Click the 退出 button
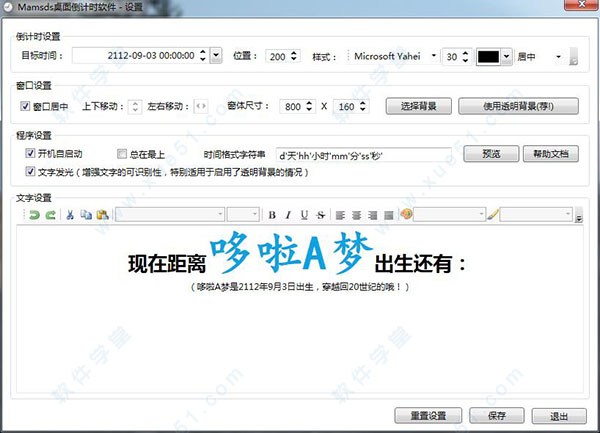The width and height of the screenshot is (600, 433). point(559,416)
